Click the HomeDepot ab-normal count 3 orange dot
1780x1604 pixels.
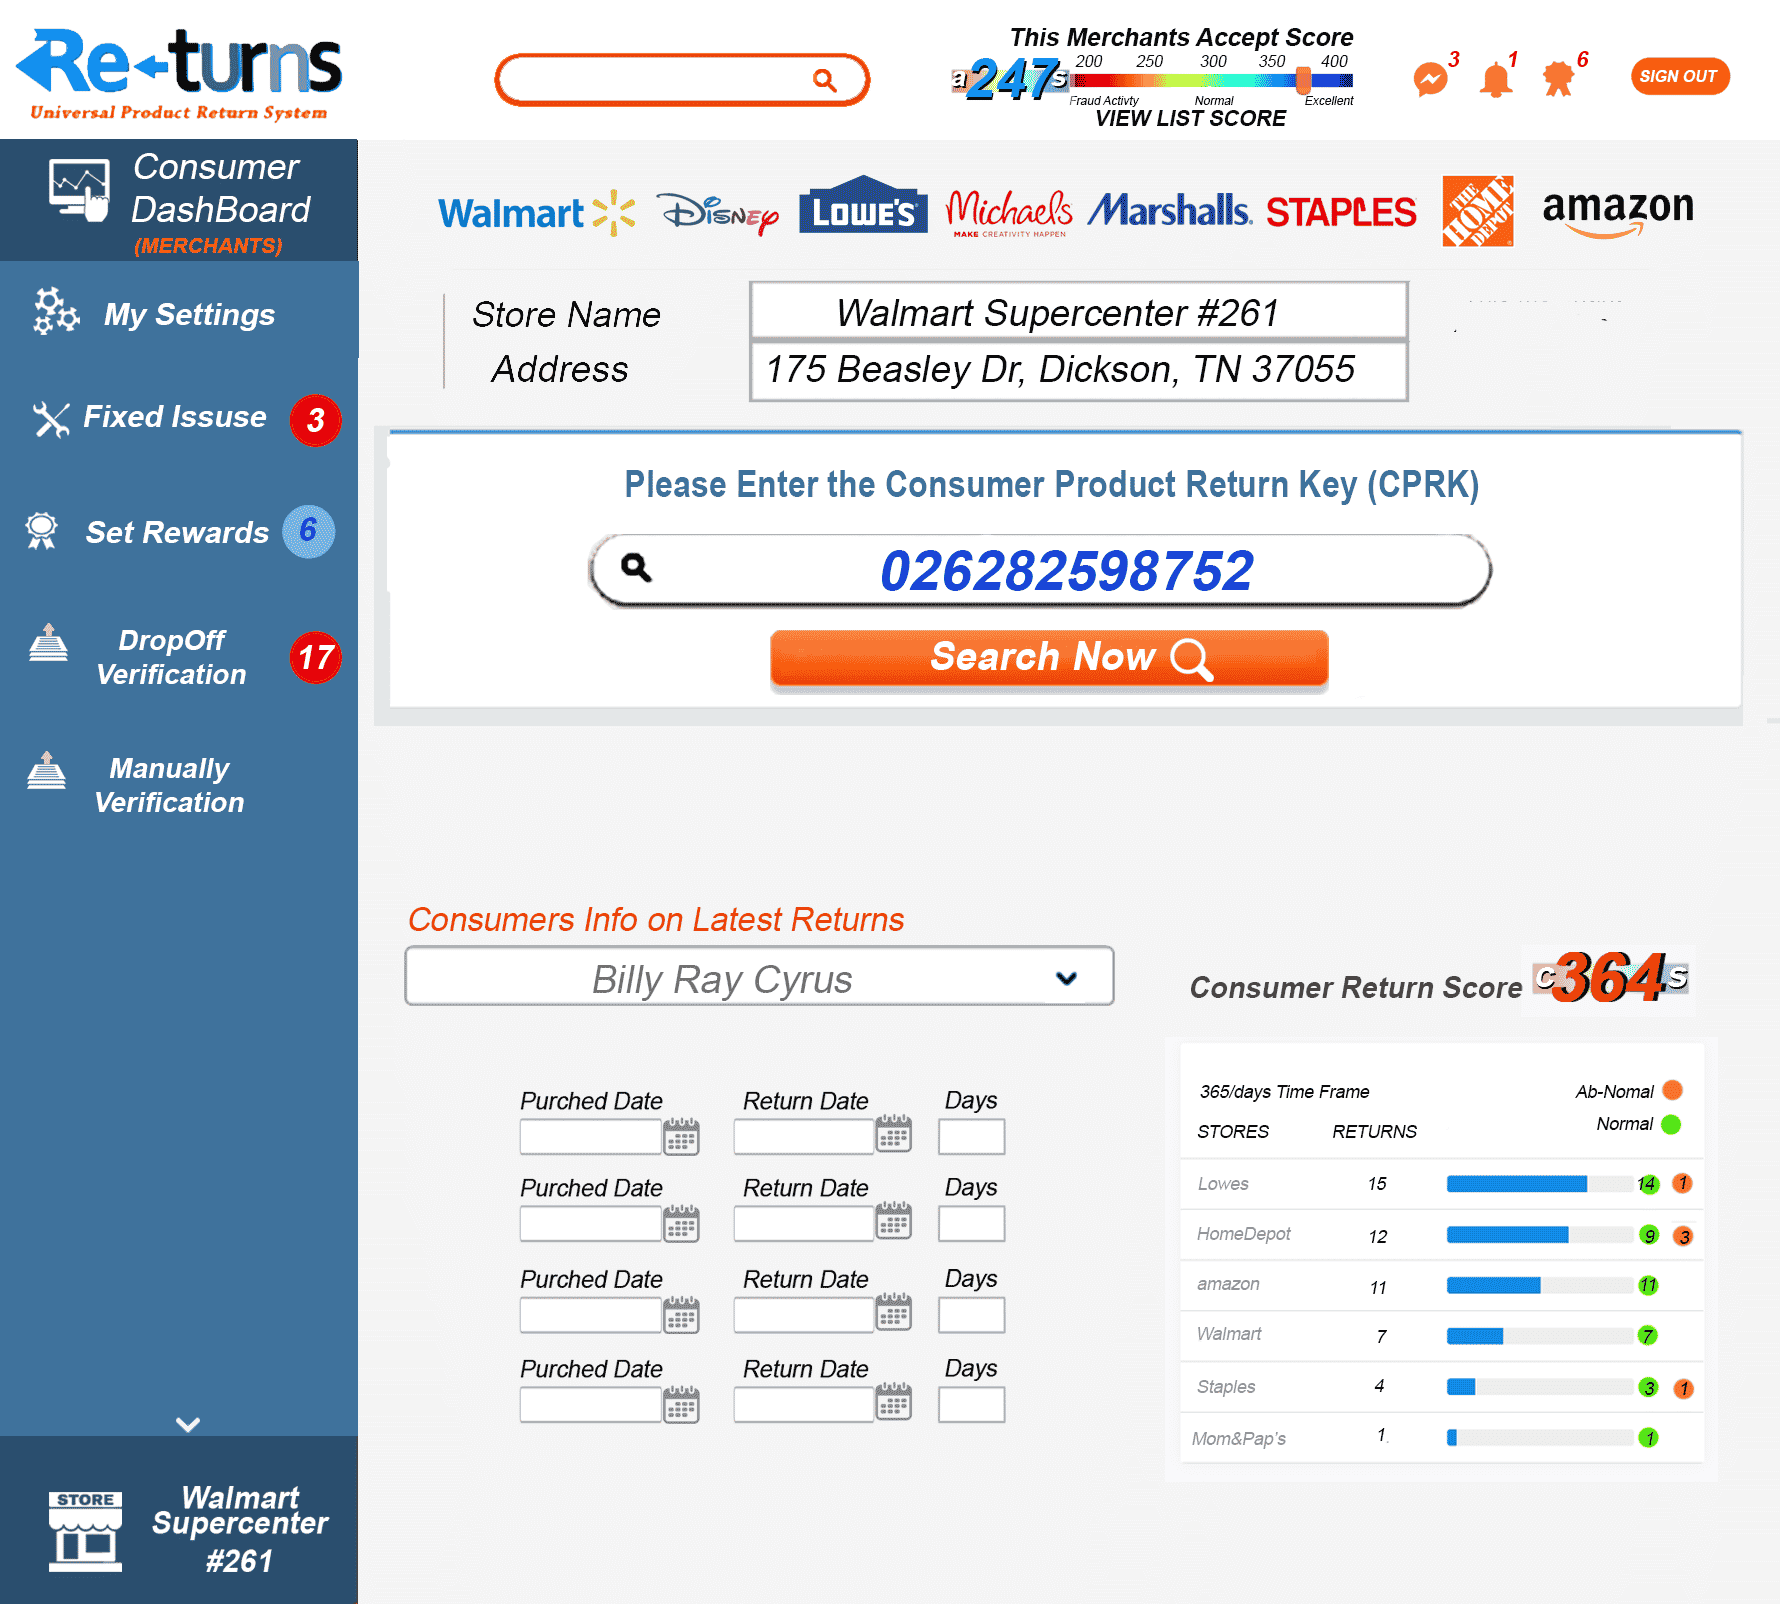tap(1684, 1237)
